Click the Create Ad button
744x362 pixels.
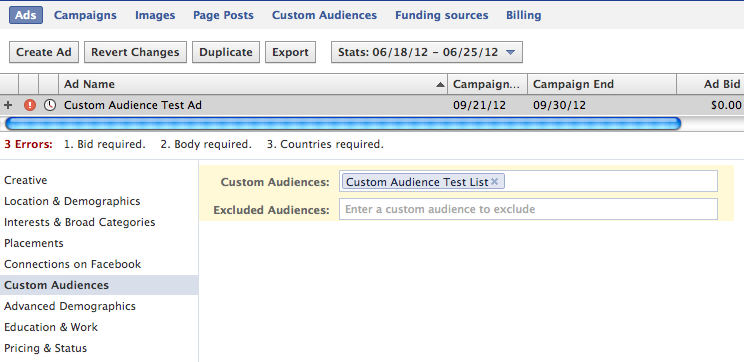pyautogui.click(x=44, y=52)
